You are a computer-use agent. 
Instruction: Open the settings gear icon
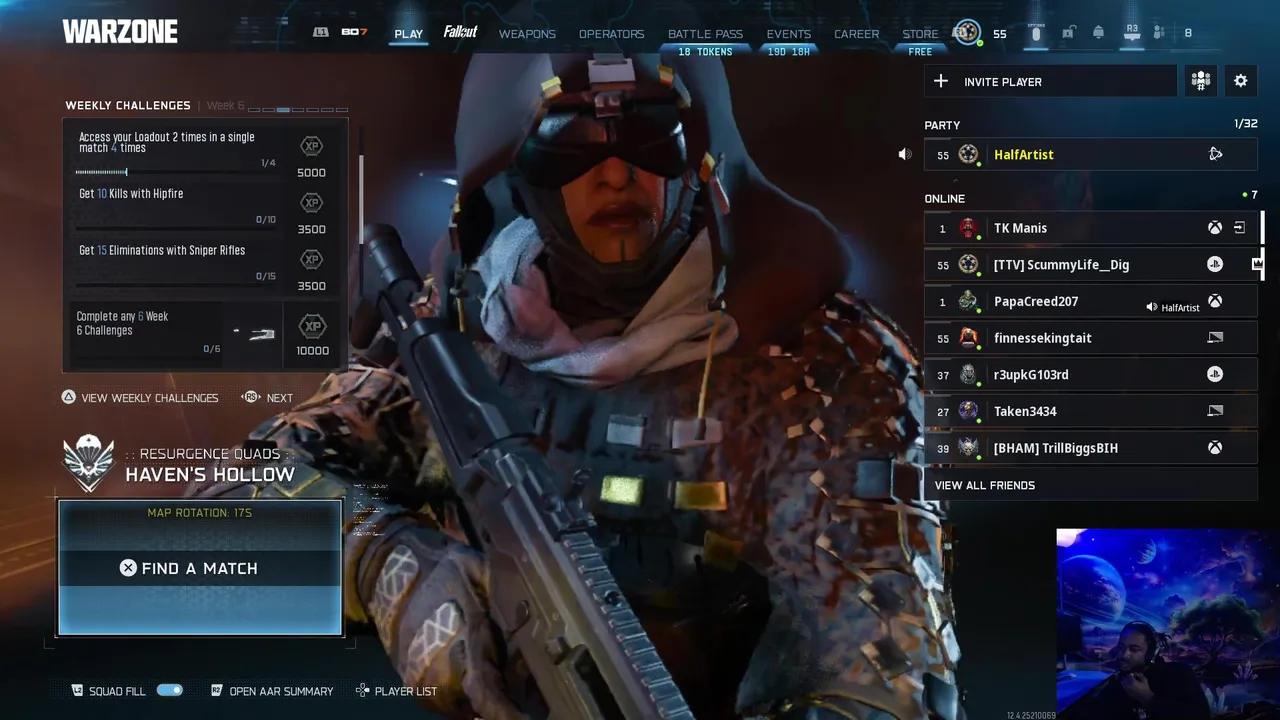[x=1241, y=81]
